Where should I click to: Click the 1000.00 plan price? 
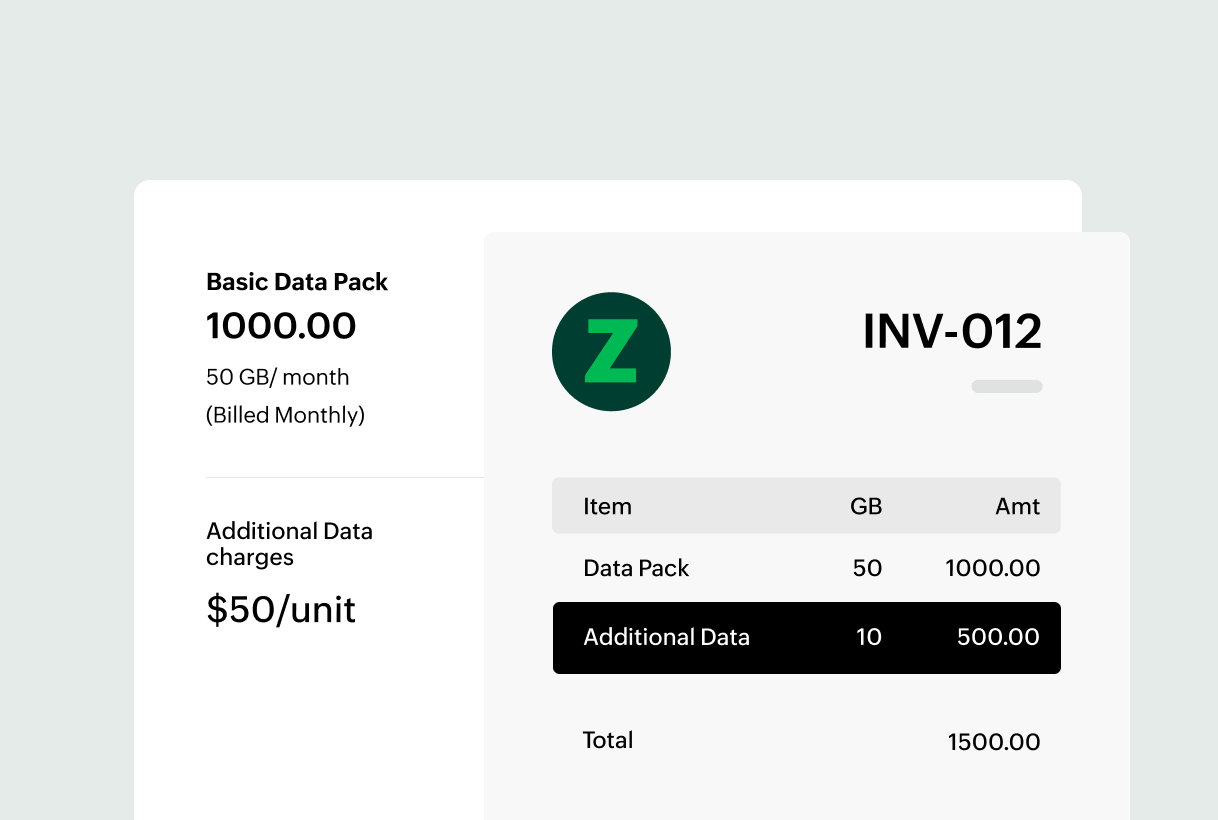(281, 326)
